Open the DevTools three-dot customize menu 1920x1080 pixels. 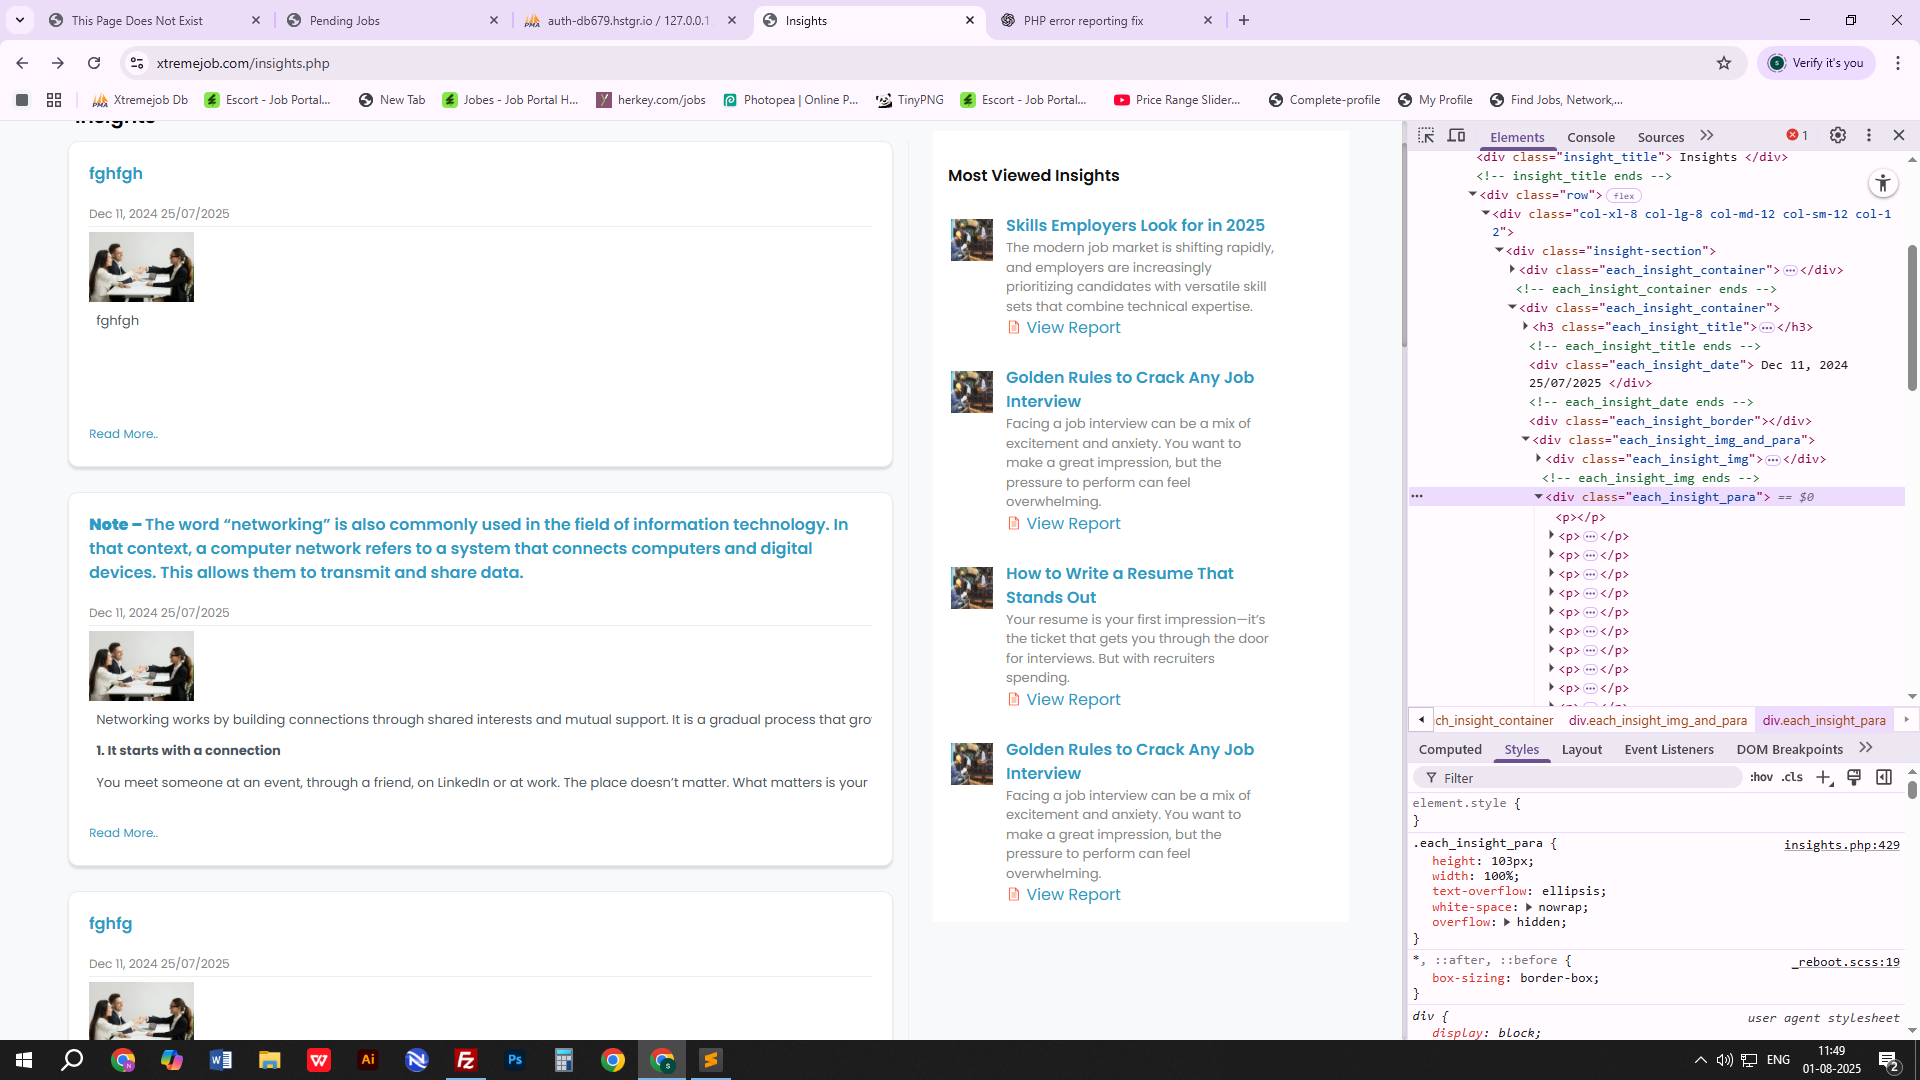(1869, 136)
